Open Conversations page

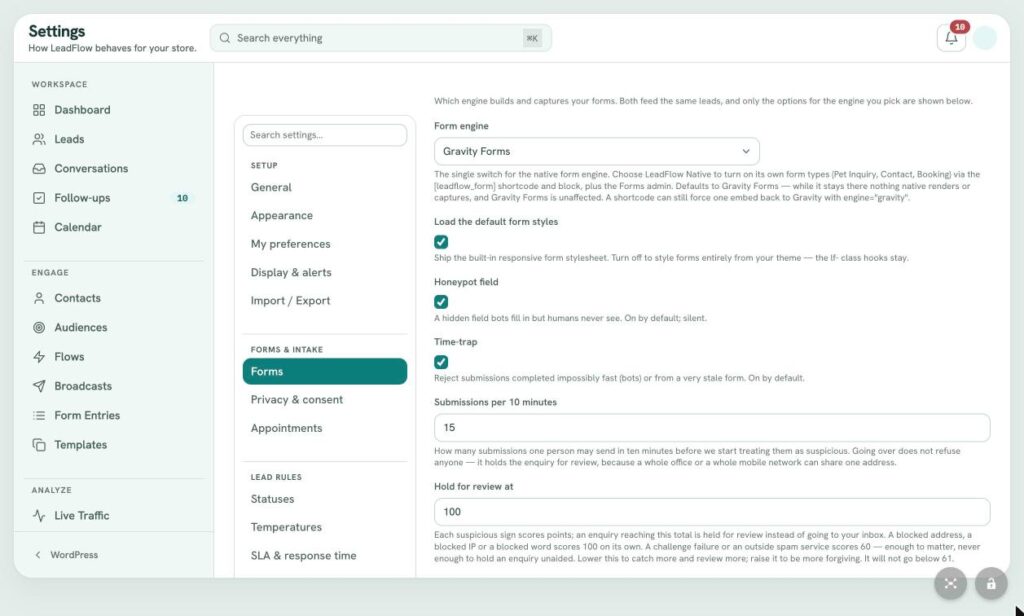(91, 169)
